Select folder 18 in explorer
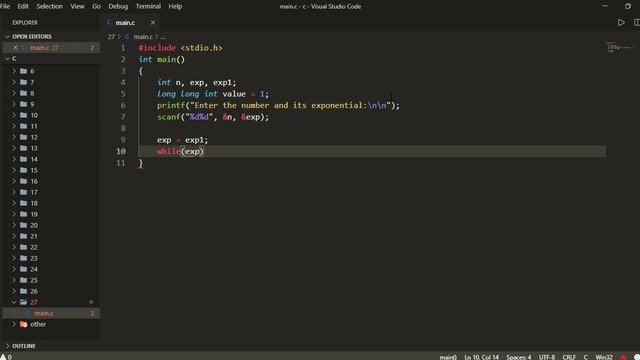 coord(51,203)
